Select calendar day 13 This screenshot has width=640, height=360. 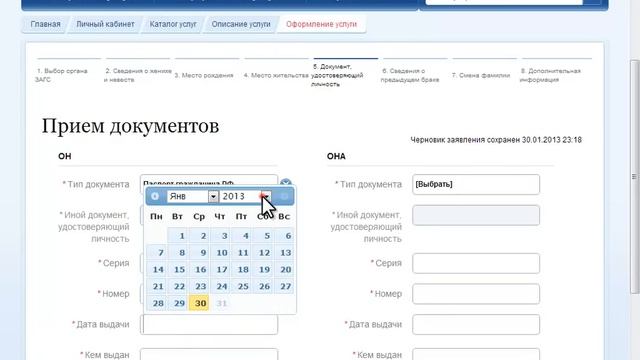point(284,253)
